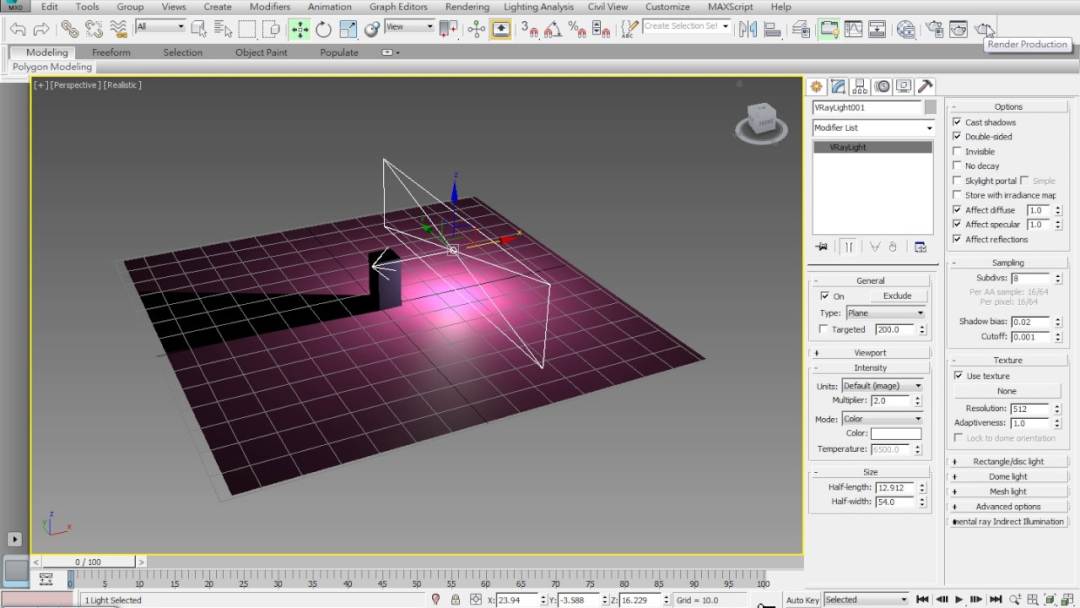Enable the Invisible checkbox
1080x608 pixels.
point(957,151)
